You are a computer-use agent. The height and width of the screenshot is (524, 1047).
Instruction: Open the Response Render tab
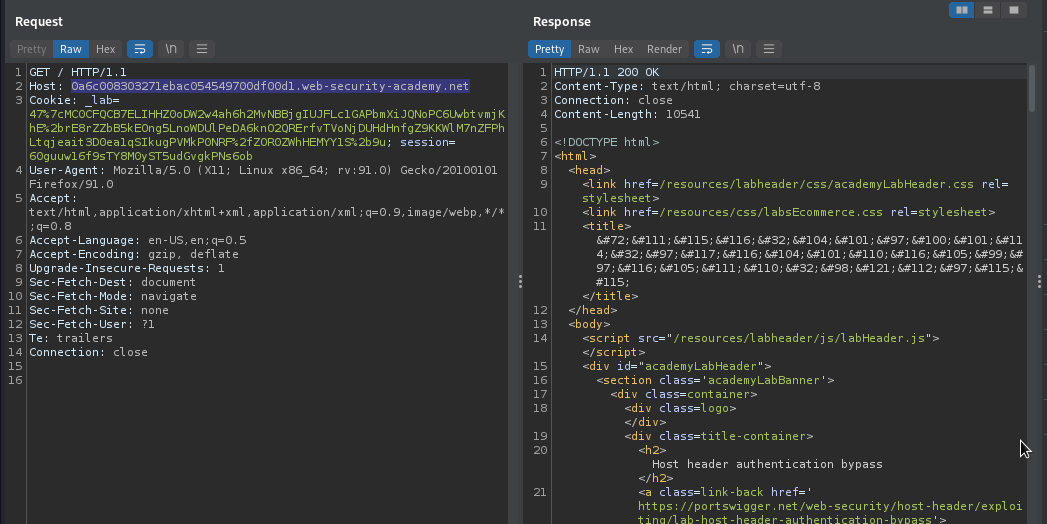pos(664,49)
